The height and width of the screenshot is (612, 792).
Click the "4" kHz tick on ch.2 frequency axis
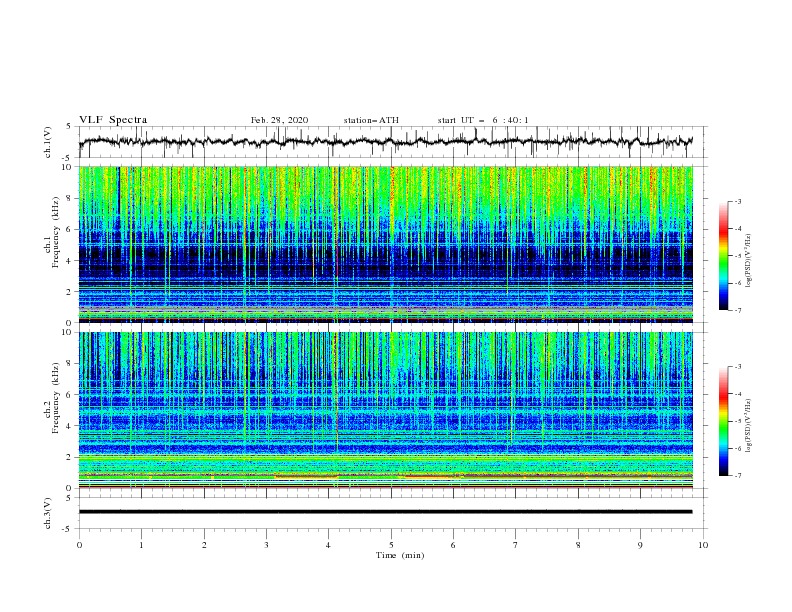70,426
